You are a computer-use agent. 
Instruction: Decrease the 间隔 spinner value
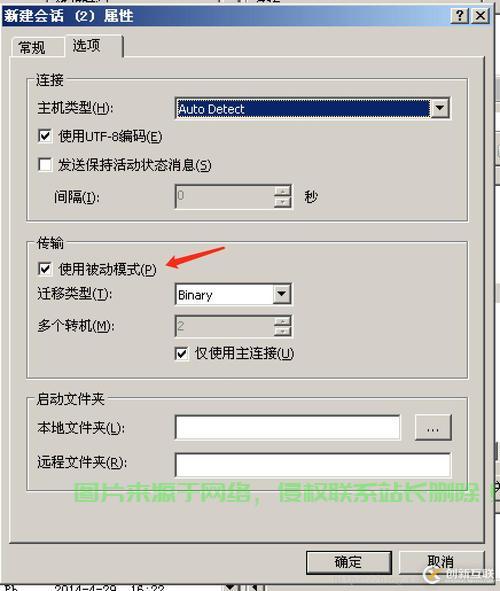(283, 202)
